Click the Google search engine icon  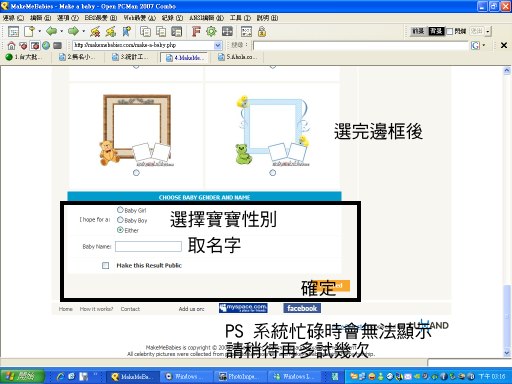click(x=475, y=45)
